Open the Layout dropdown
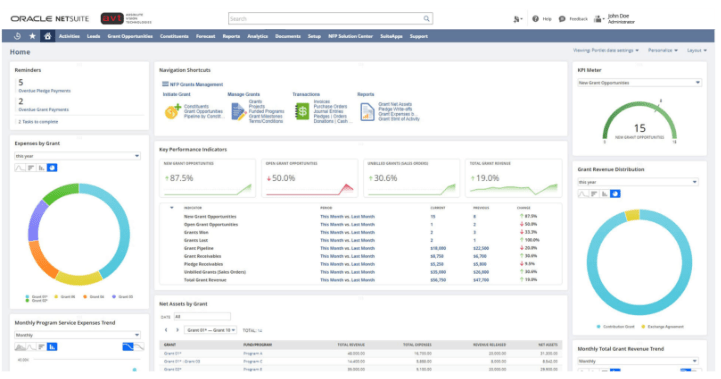This screenshot has width=721, height=379. tap(697, 50)
